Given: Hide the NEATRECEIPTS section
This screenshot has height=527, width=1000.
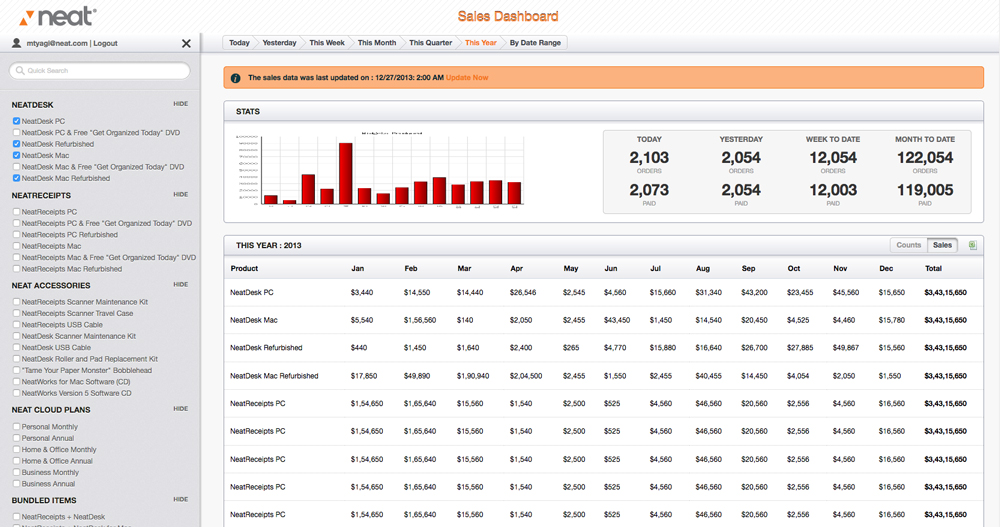Looking at the screenshot, I should [x=180, y=194].
